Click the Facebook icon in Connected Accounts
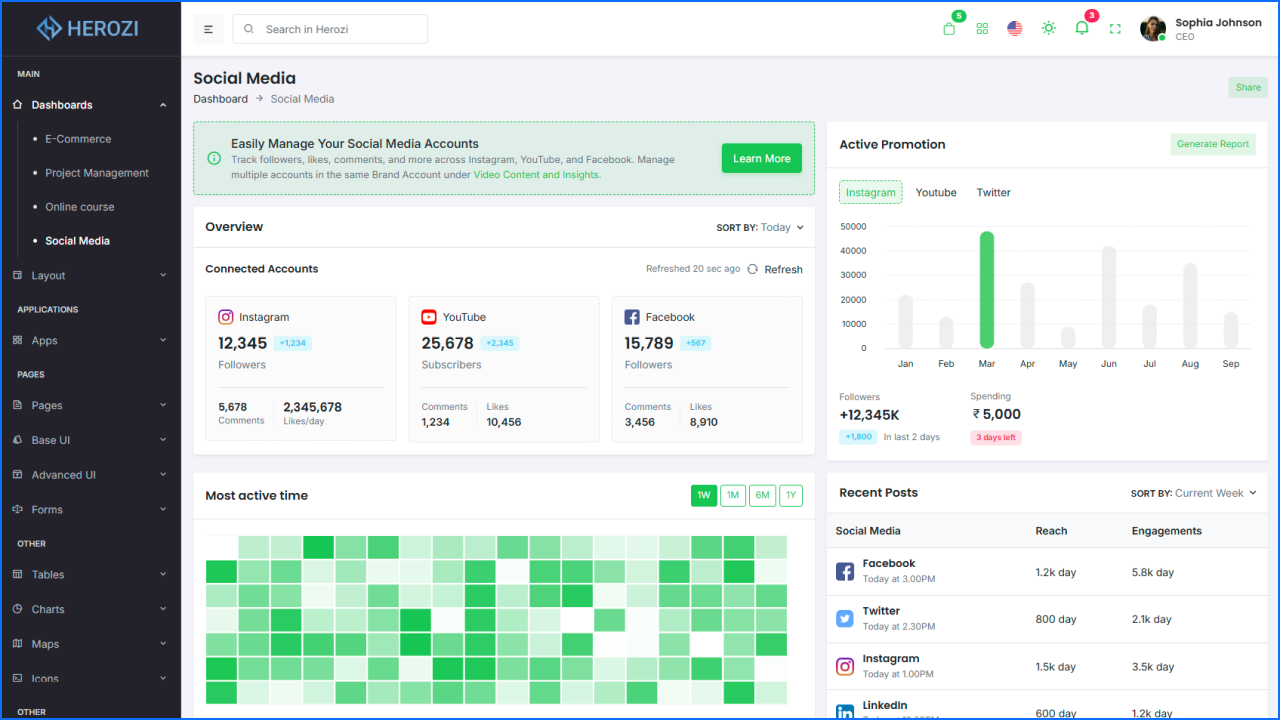Viewport: 1280px width, 720px height. pyautogui.click(x=632, y=317)
